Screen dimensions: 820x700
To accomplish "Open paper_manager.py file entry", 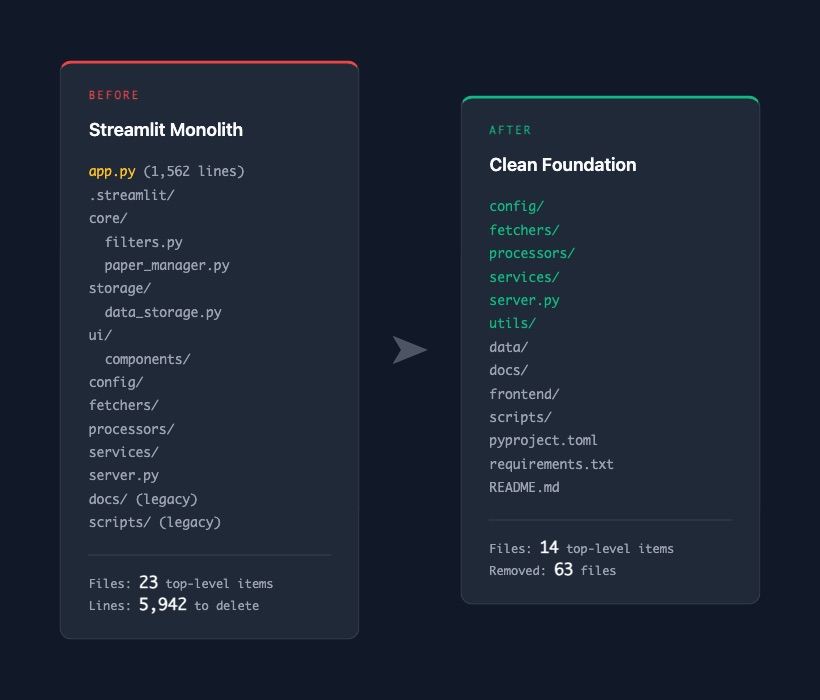I will 167,265.
